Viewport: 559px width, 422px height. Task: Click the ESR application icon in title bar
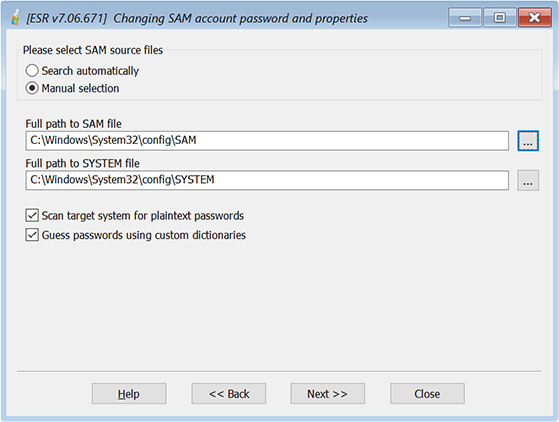point(15,18)
